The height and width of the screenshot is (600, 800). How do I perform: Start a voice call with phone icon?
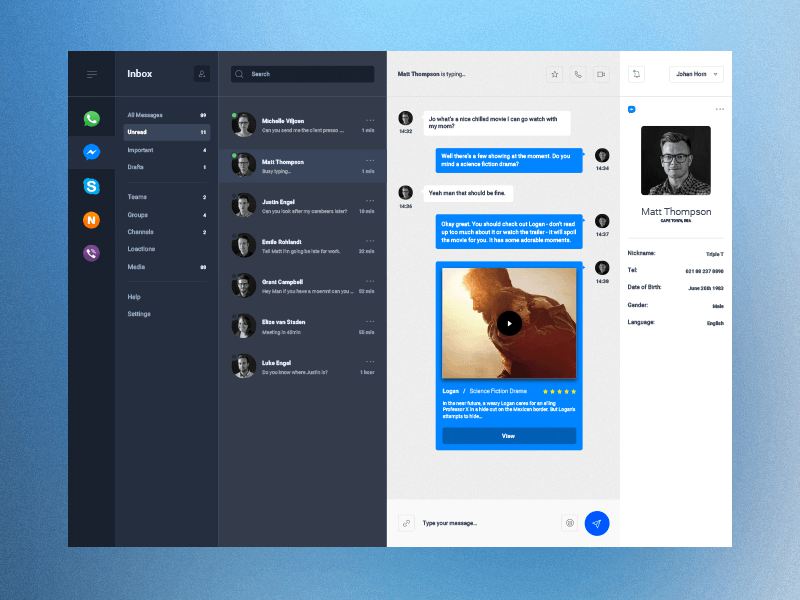coord(578,74)
